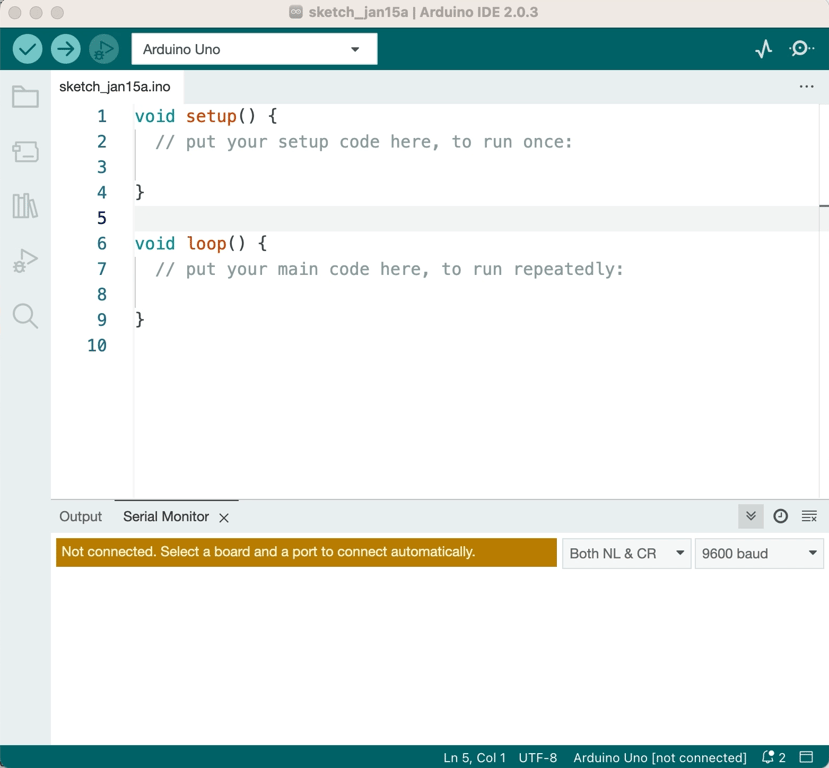Toggle the bottom panel from status bar
829x768 pixels.
[x=806, y=757]
